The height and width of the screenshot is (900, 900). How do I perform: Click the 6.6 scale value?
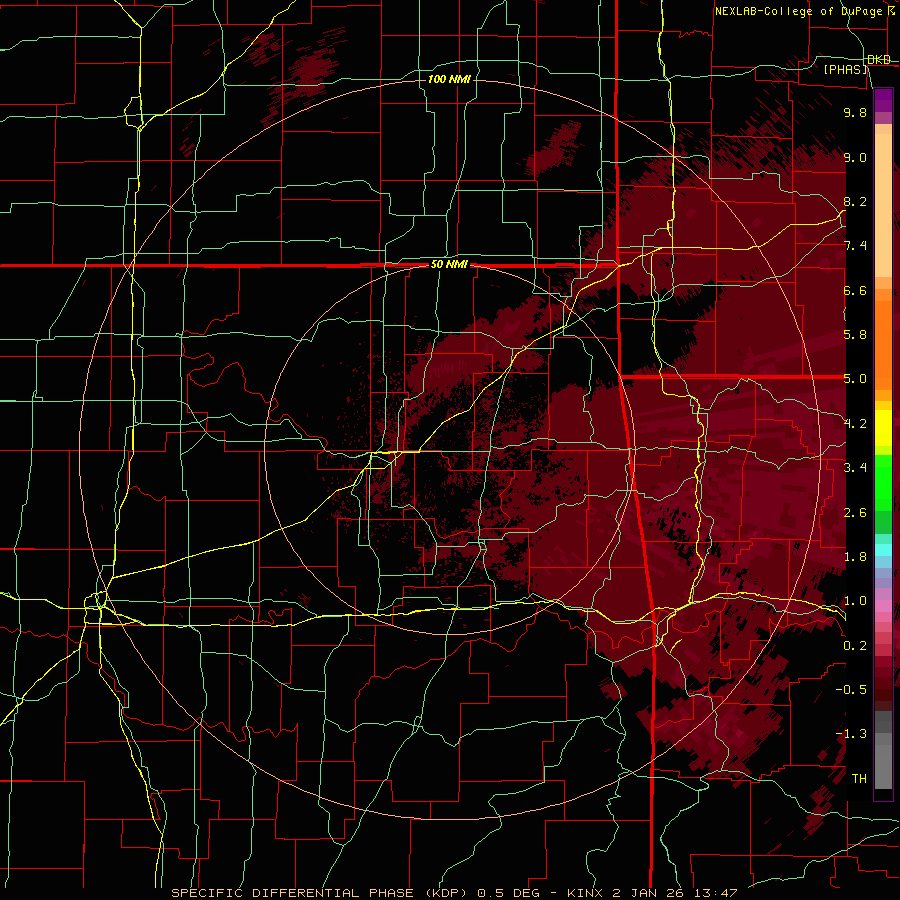(x=855, y=290)
